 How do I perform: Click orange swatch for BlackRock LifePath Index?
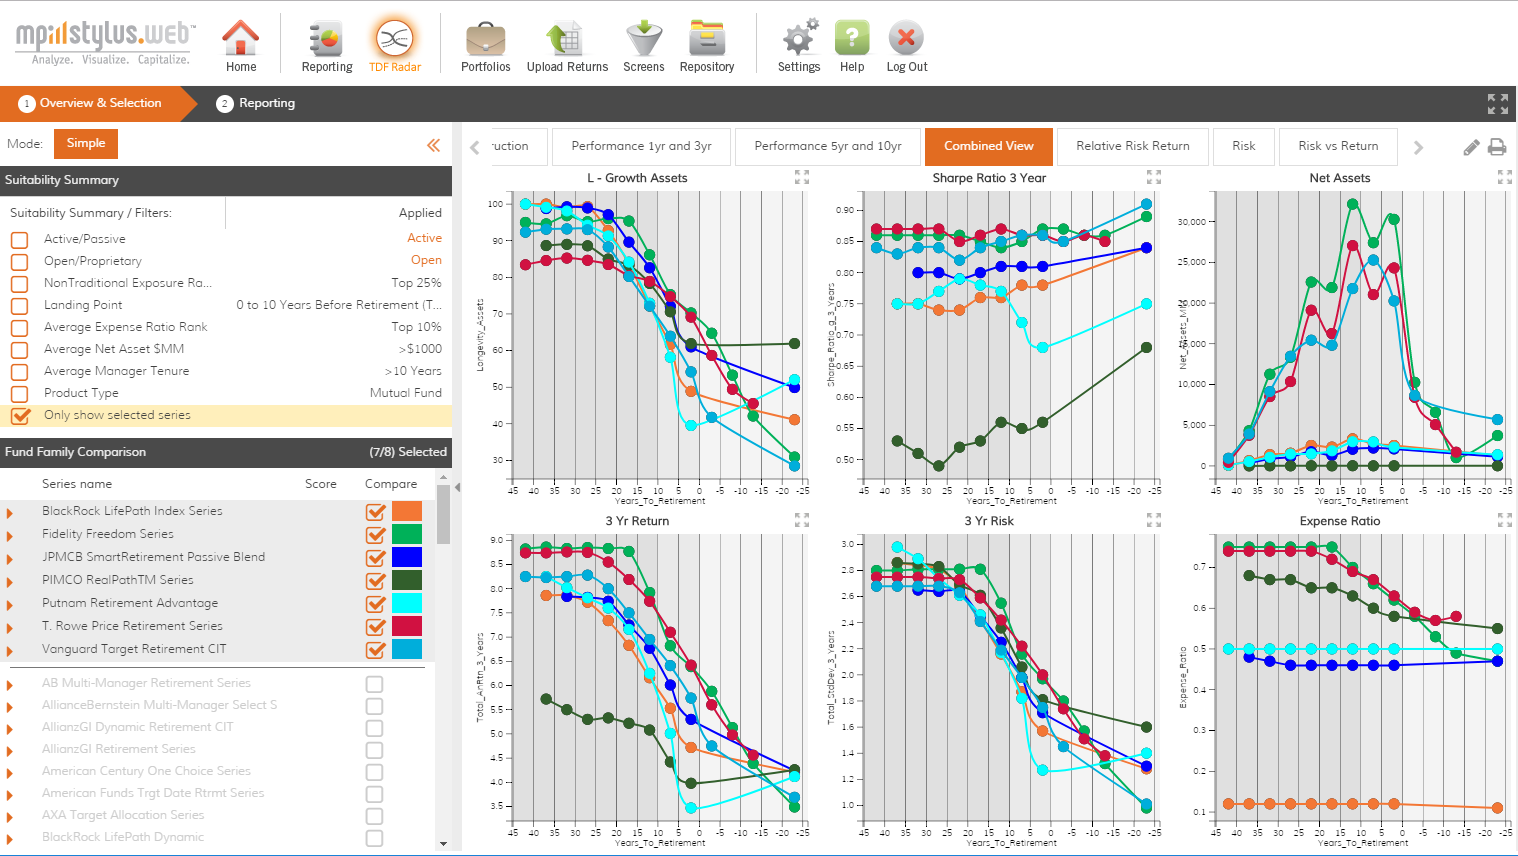(x=407, y=511)
